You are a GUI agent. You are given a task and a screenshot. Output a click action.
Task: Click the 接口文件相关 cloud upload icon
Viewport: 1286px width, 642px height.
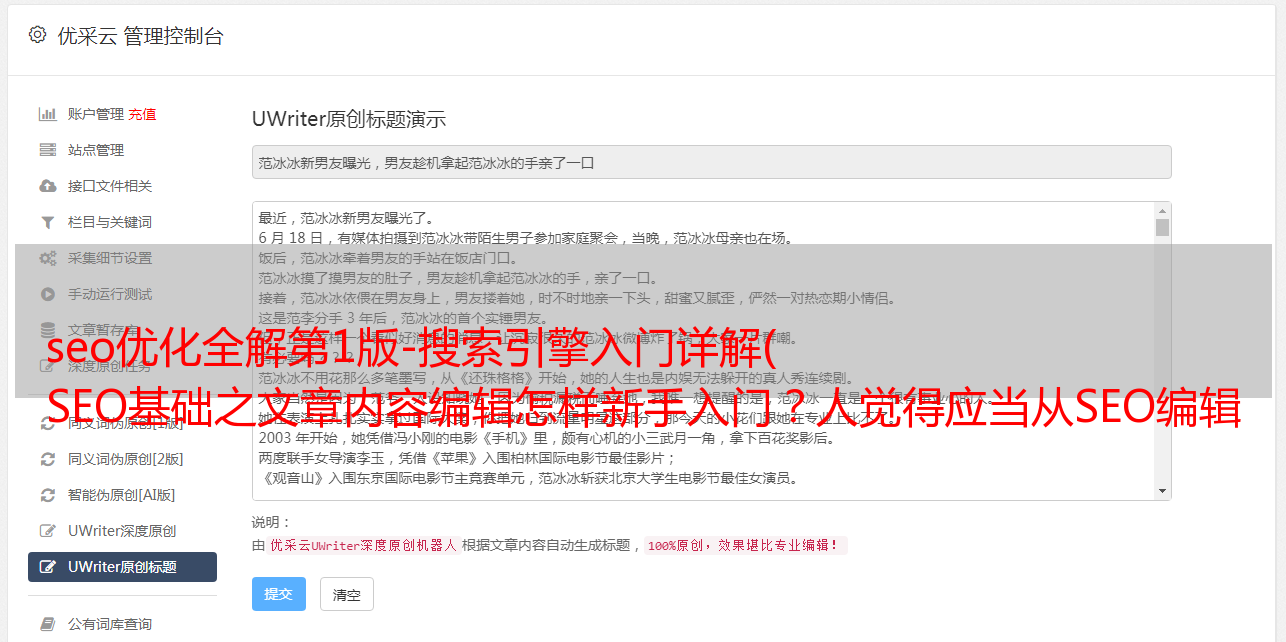[x=47, y=186]
